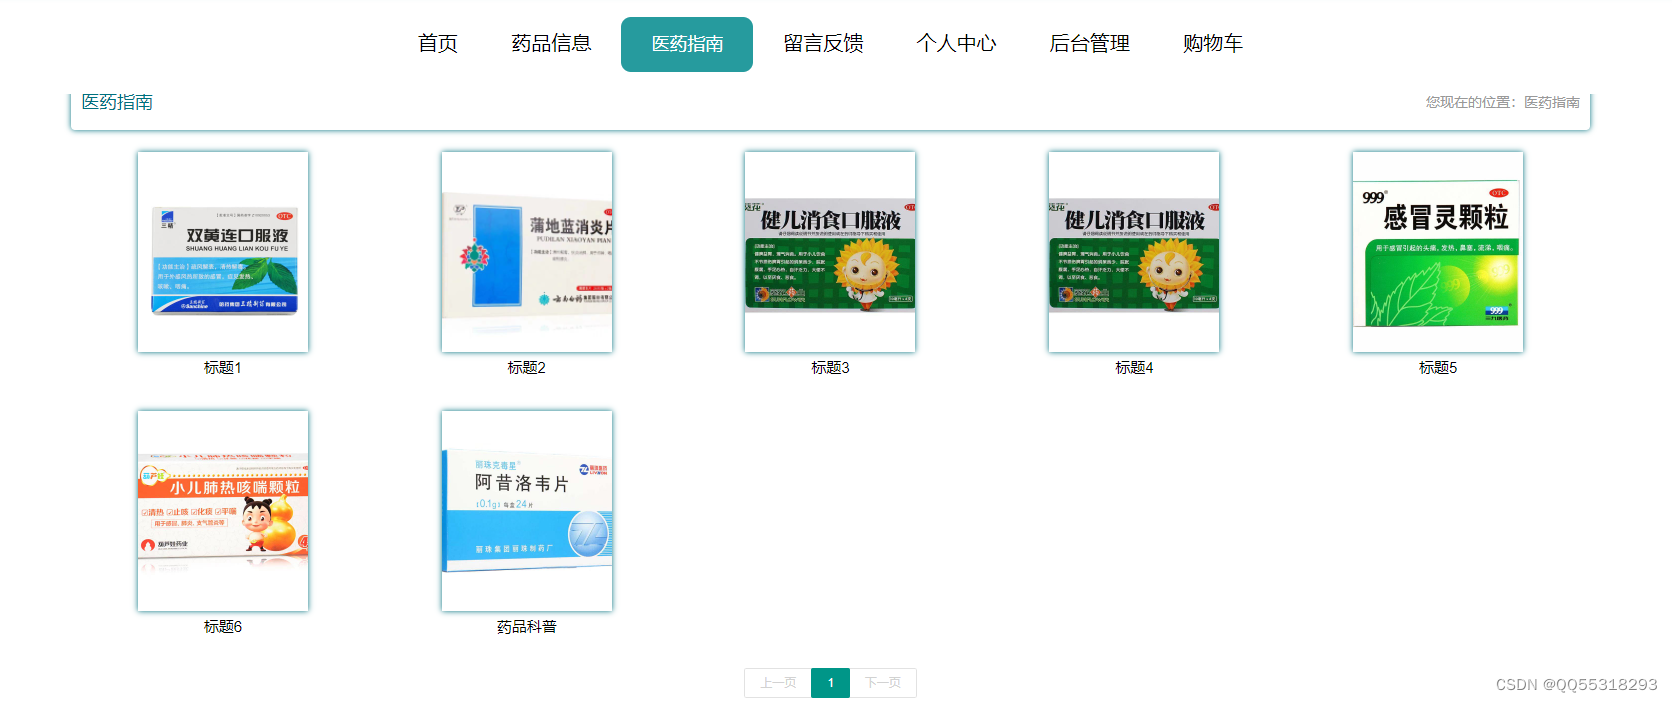Image resolution: width=1672 pixels, height=702 pixels.
Task: Open the 蒲地蓝消炎片 product image
Action: click(x=527, y=252)
